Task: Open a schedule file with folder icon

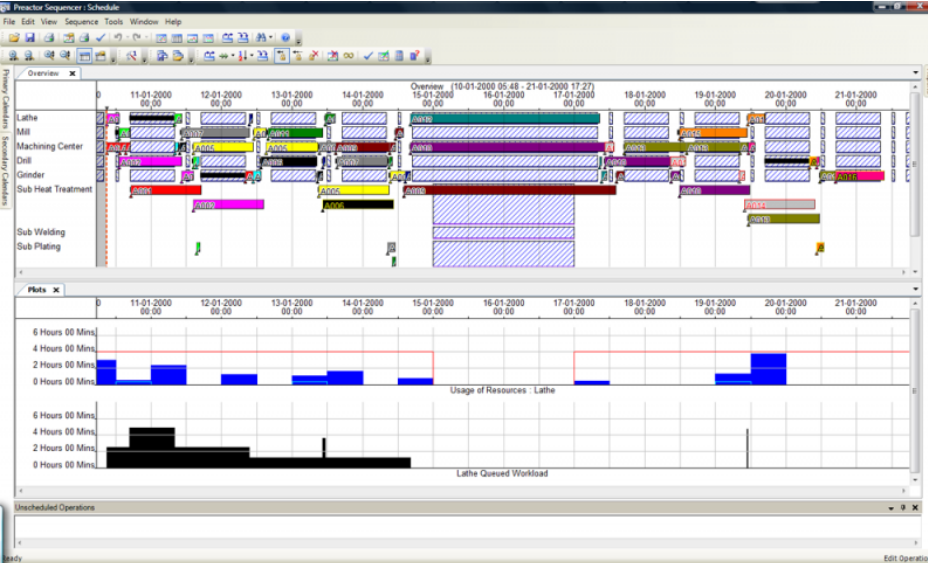Action: [x=14, y=37]
